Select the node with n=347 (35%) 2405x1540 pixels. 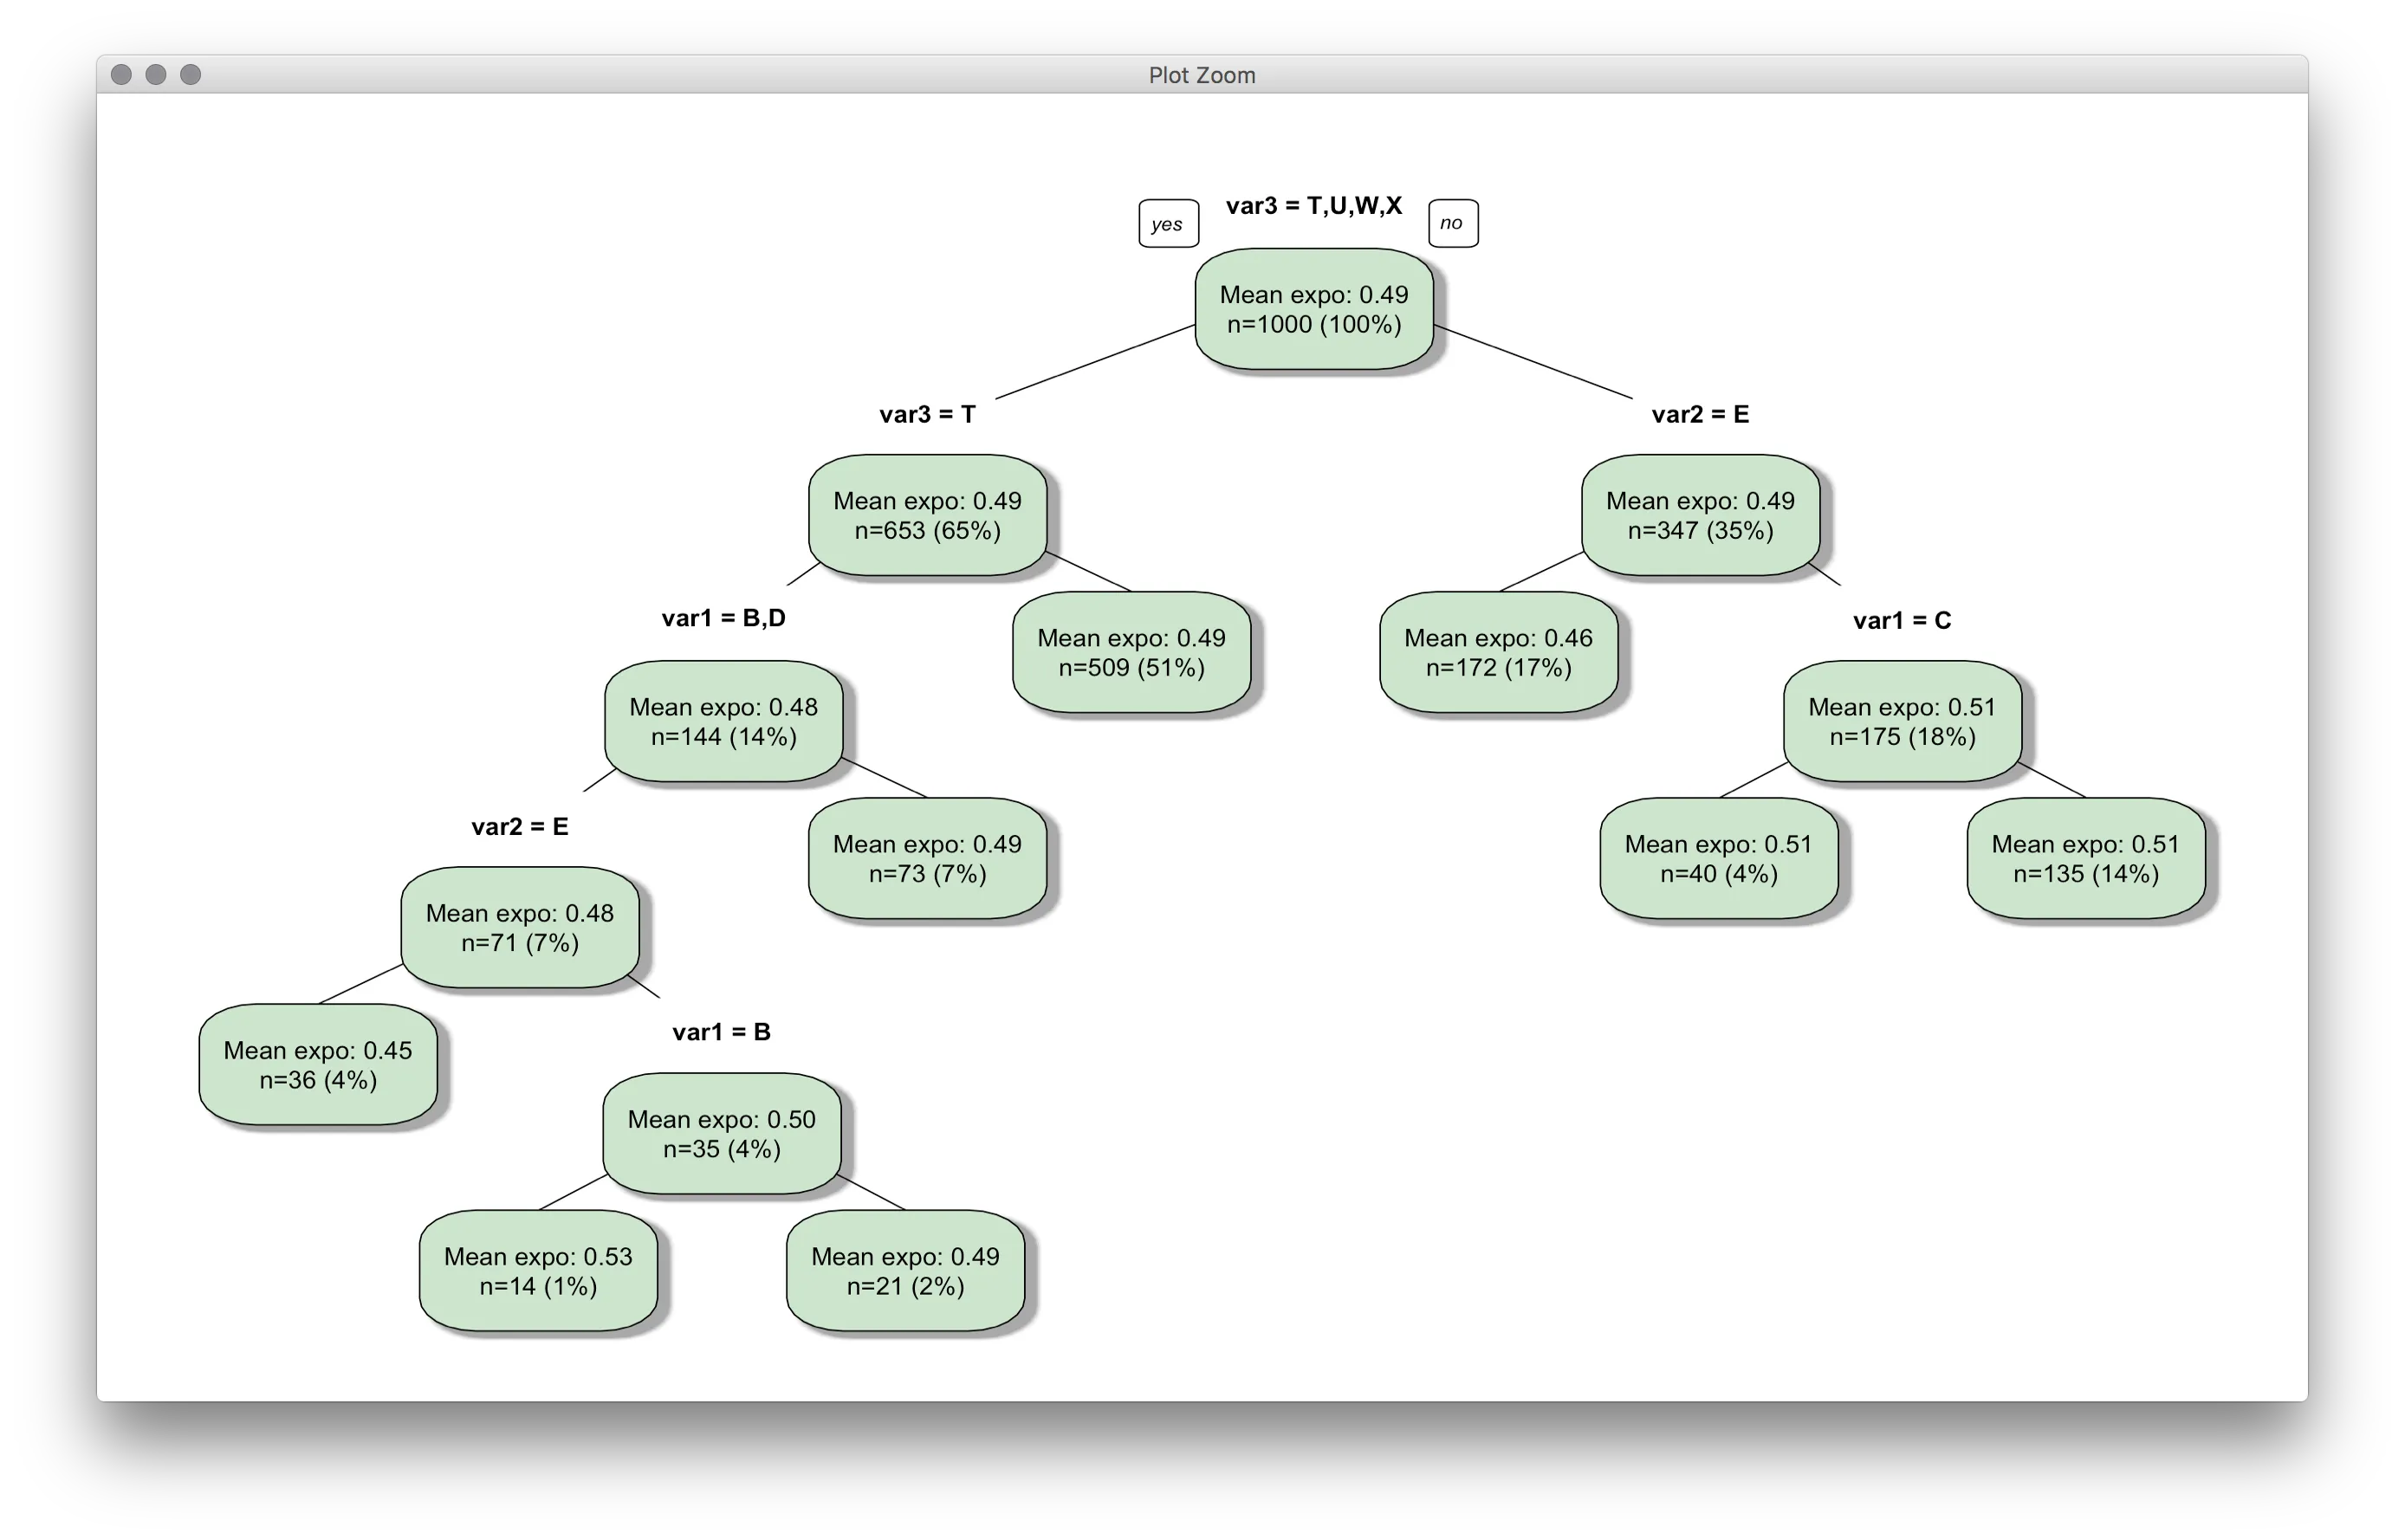click(x=1699, y=515)
